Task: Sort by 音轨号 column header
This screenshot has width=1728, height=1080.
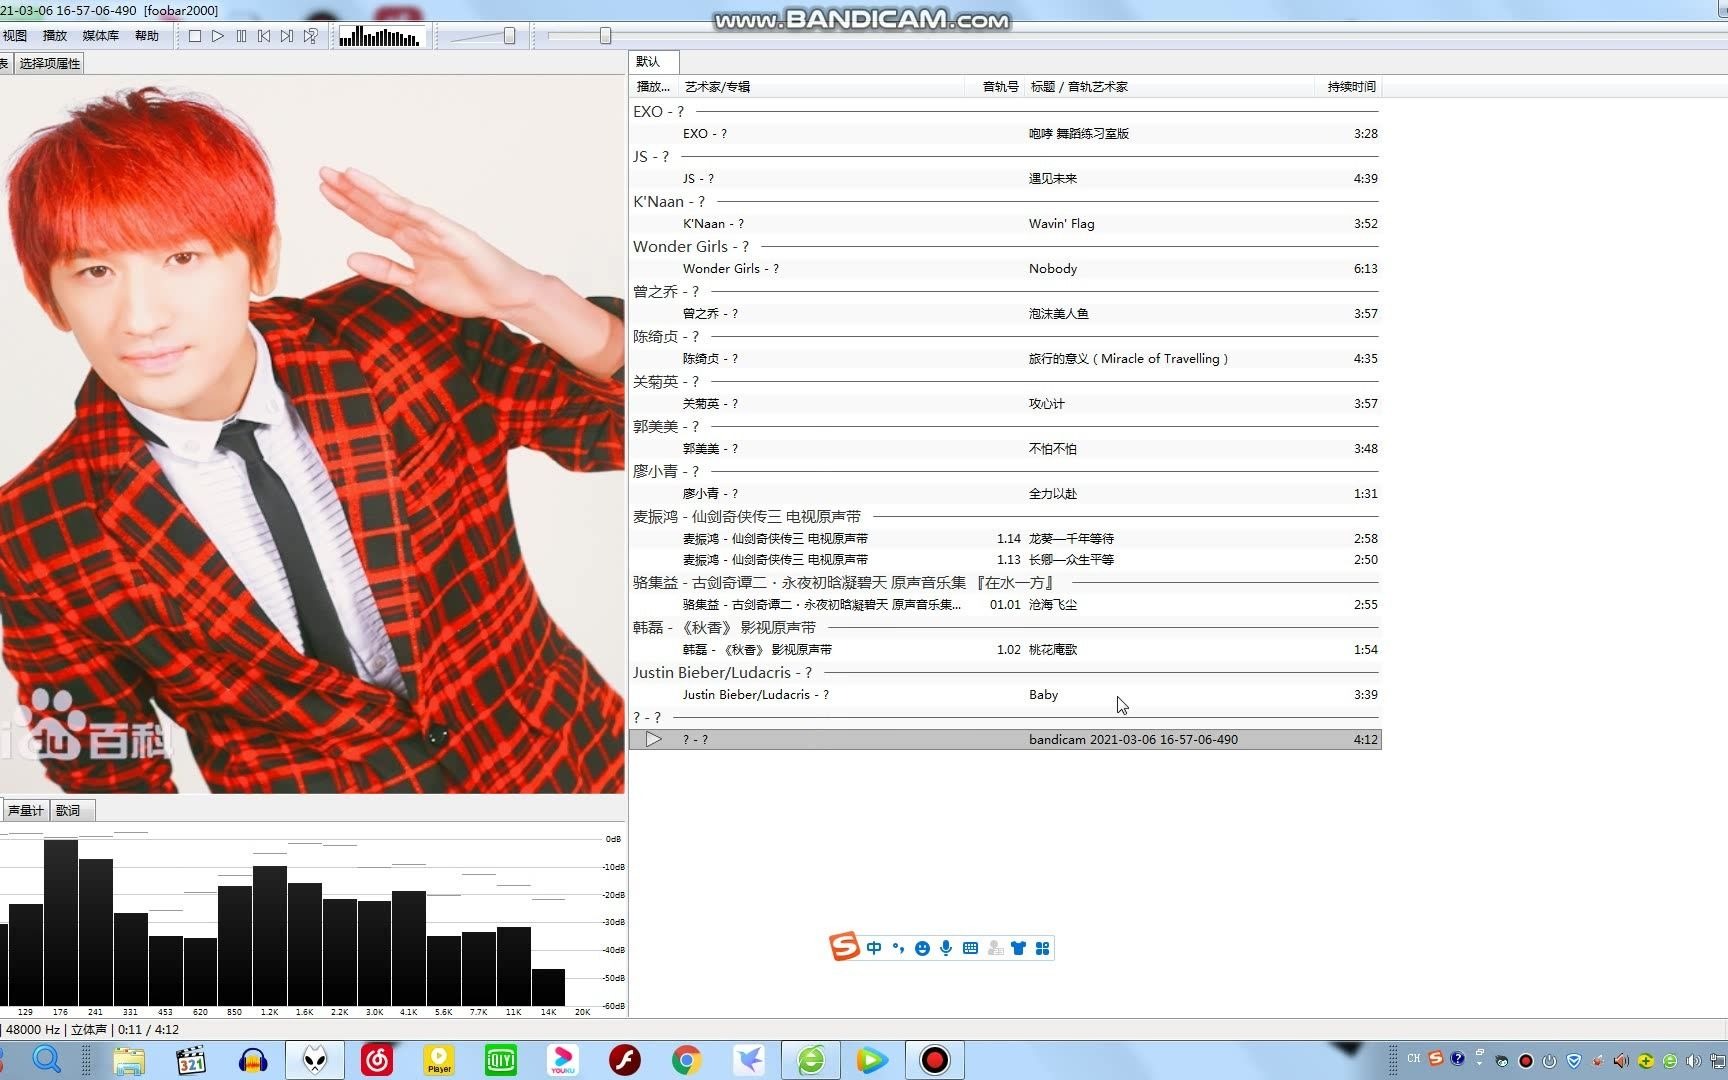Action: point(994,87)
